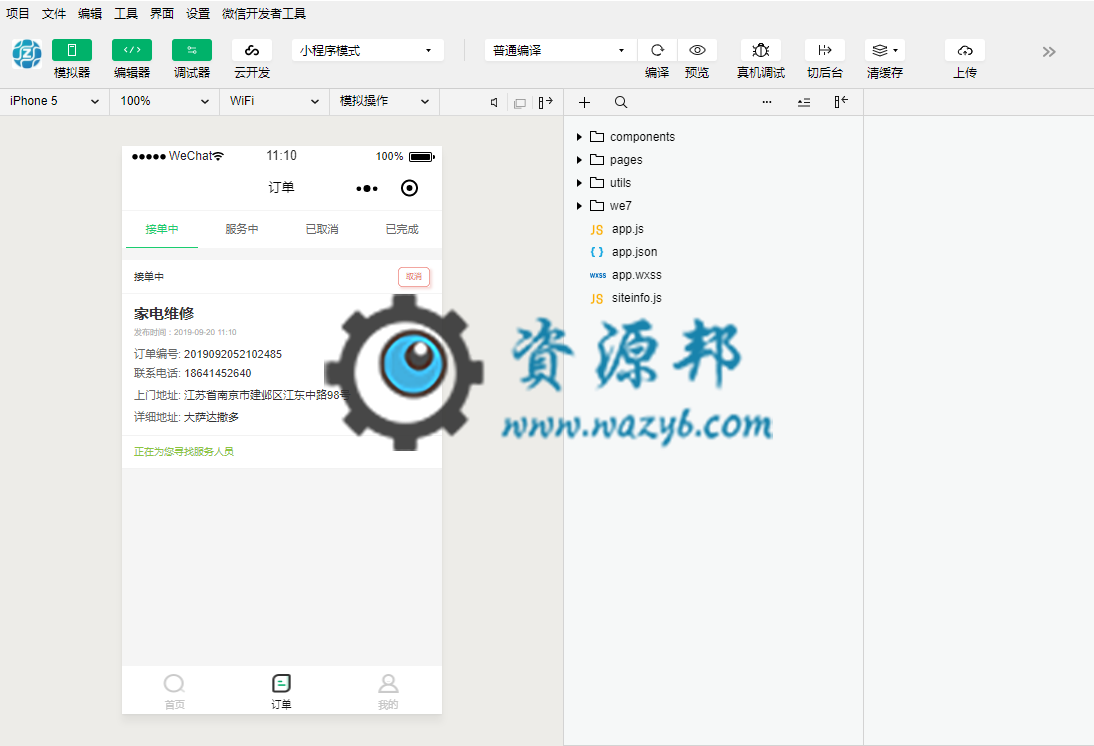Toggle the code editor panel button
Image resolution: width=1094 pixels, height=746 pixels.
point(132,50)
